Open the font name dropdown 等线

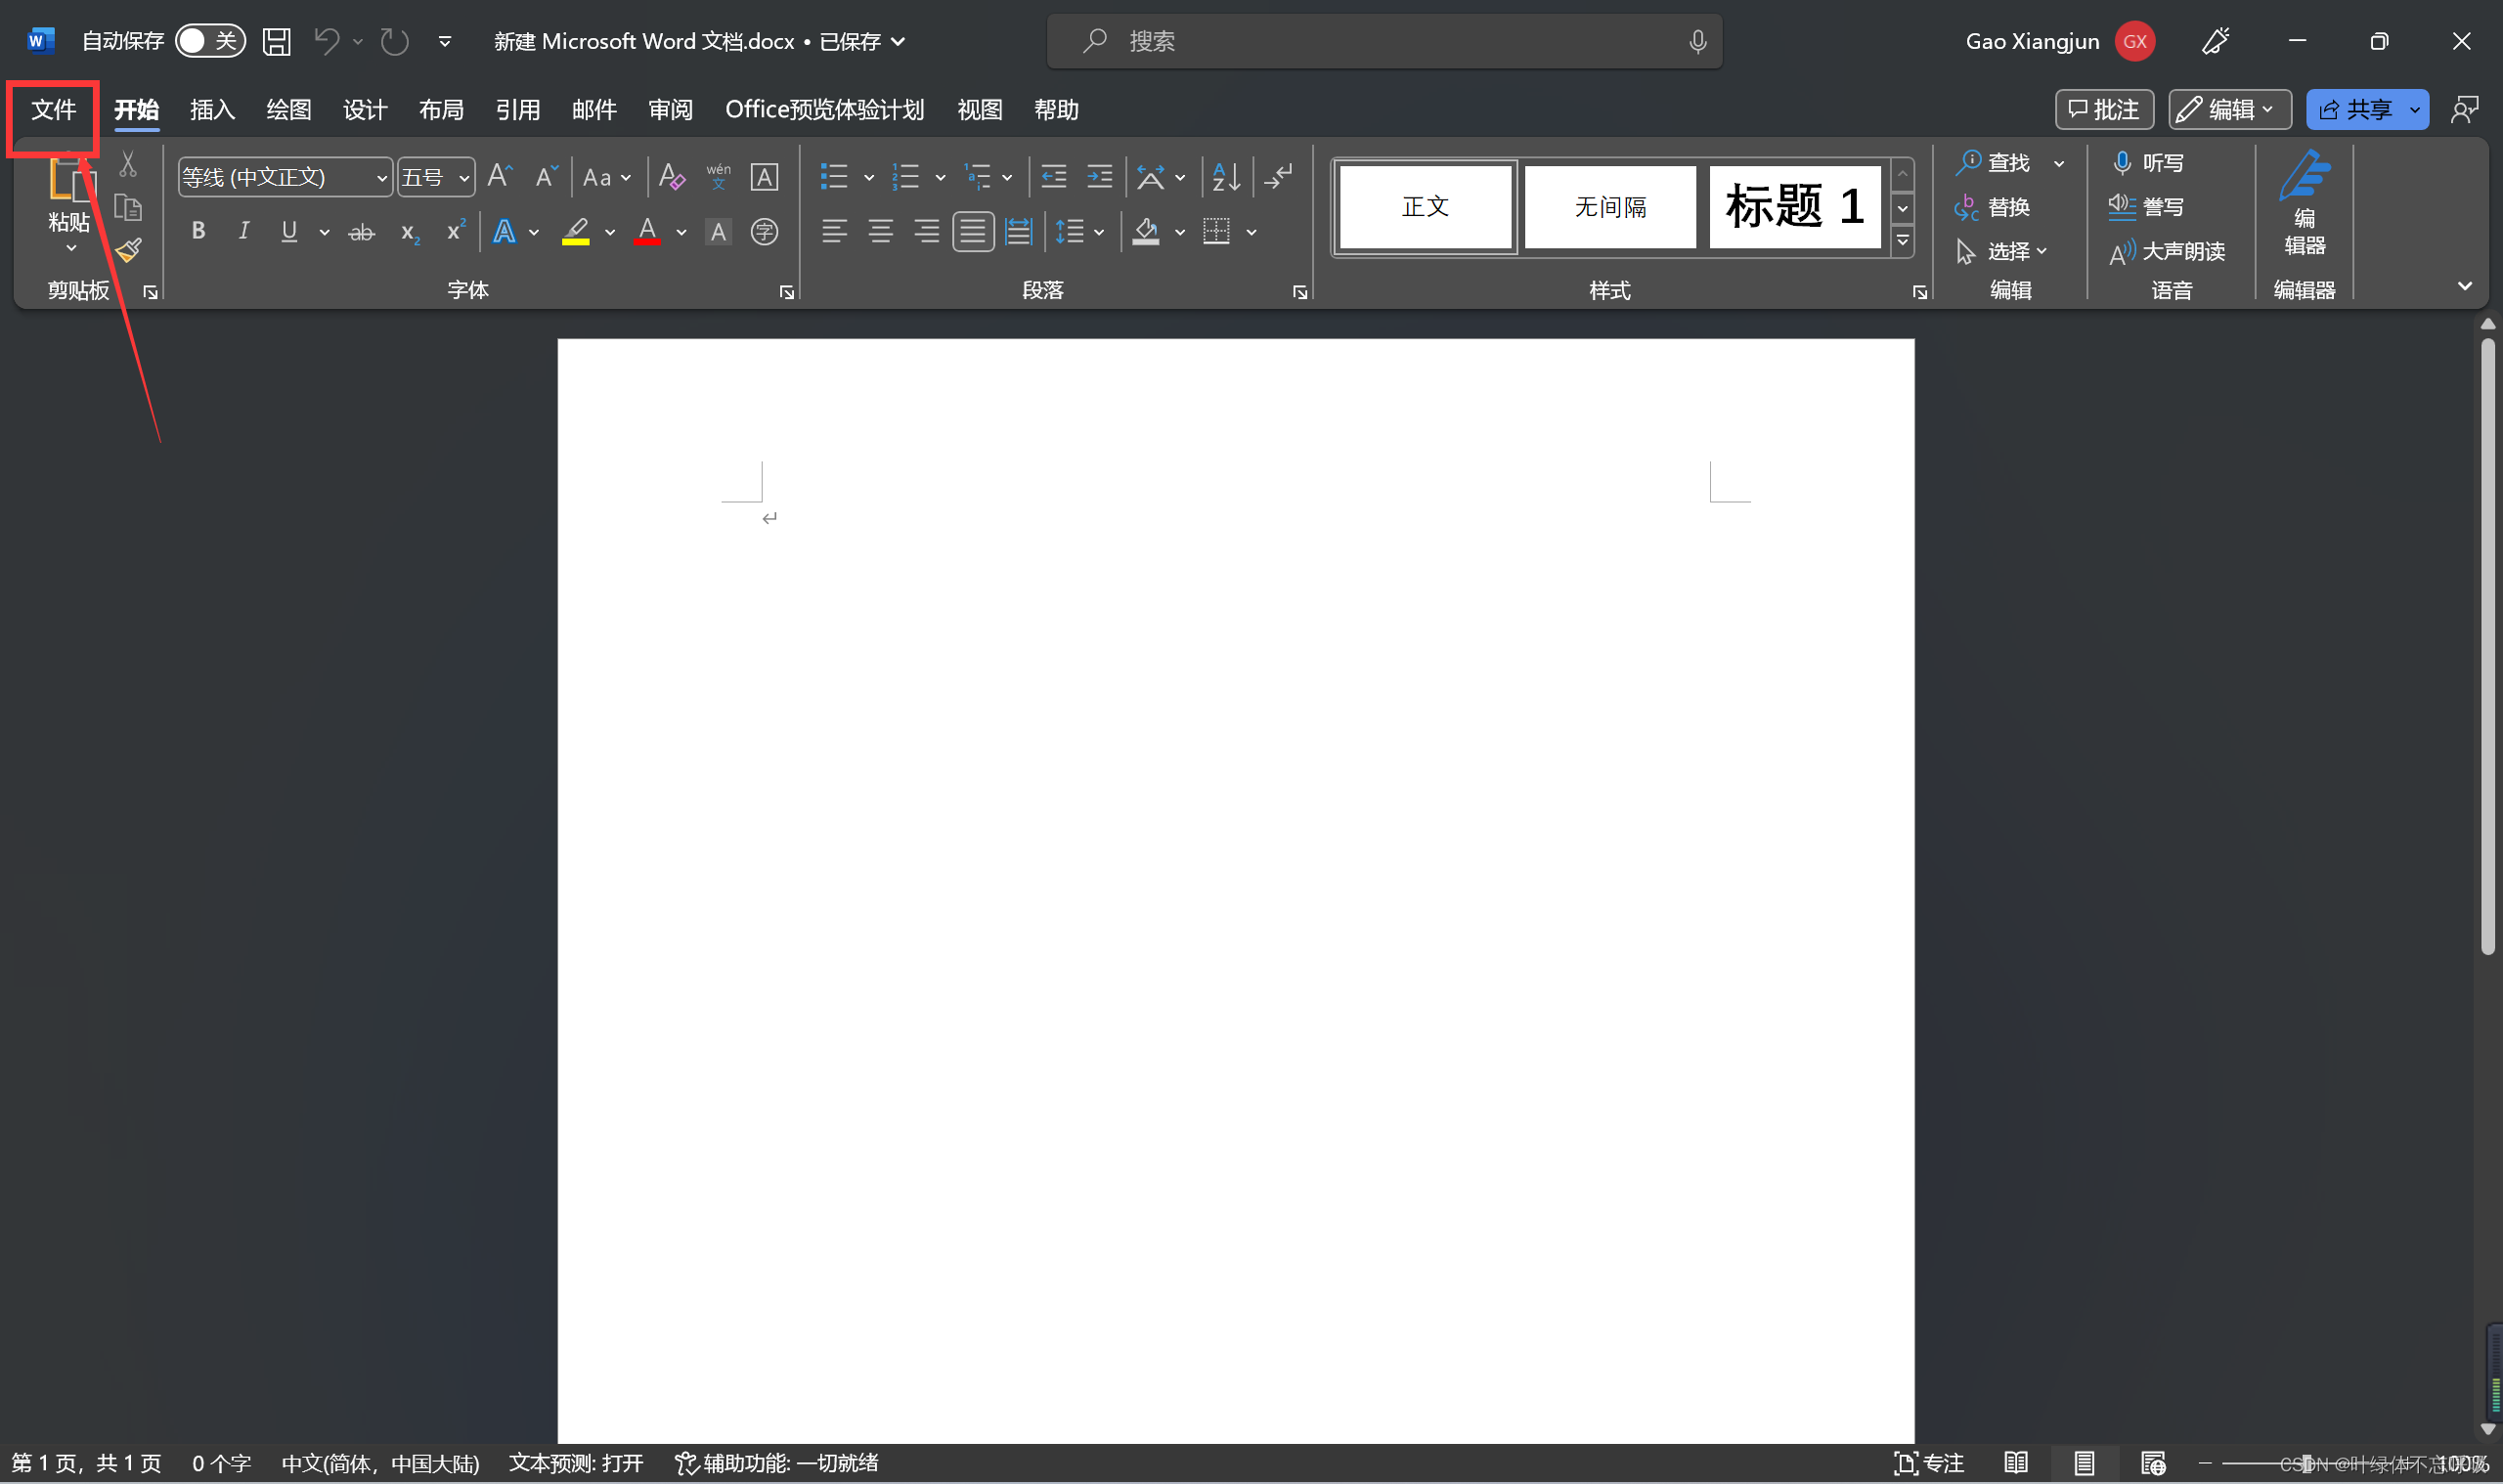(381, 178)
